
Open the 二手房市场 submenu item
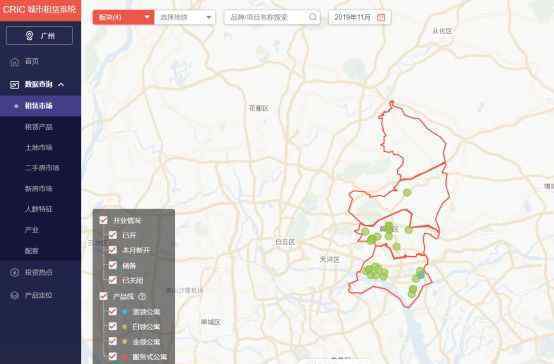click(42, 168)
